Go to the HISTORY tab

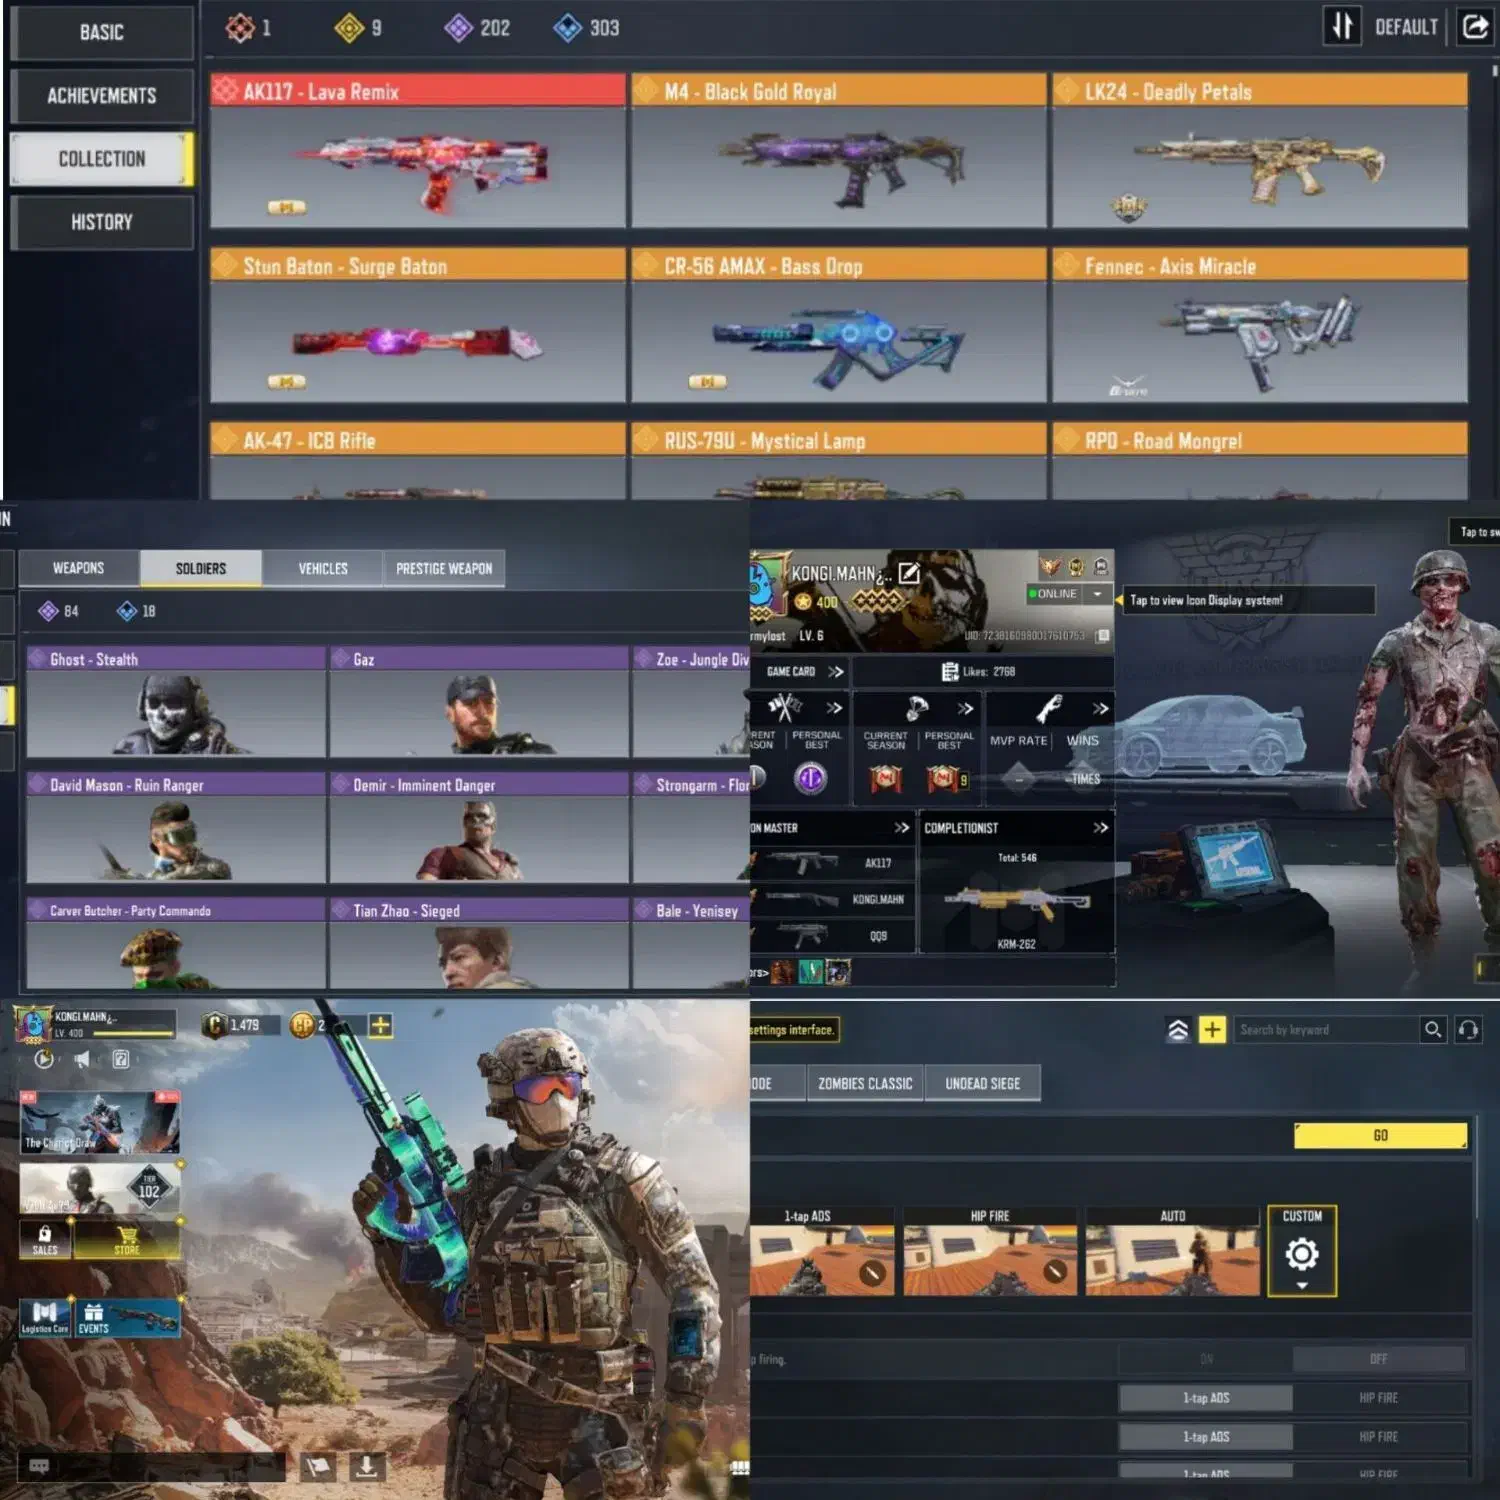coord(101,222)
